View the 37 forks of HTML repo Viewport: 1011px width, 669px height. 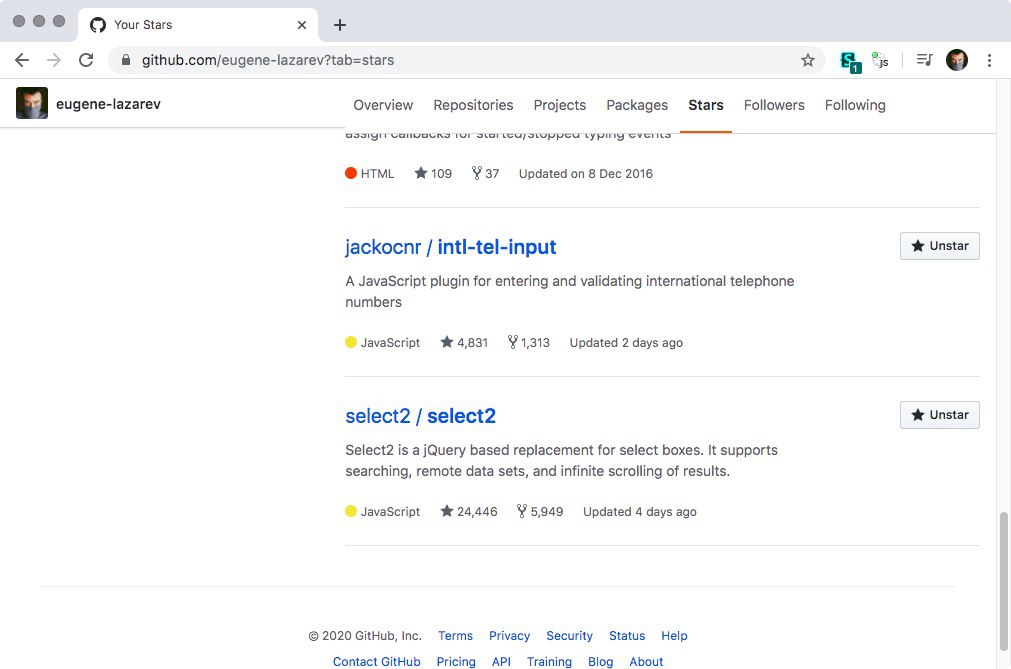coord(485,173)
